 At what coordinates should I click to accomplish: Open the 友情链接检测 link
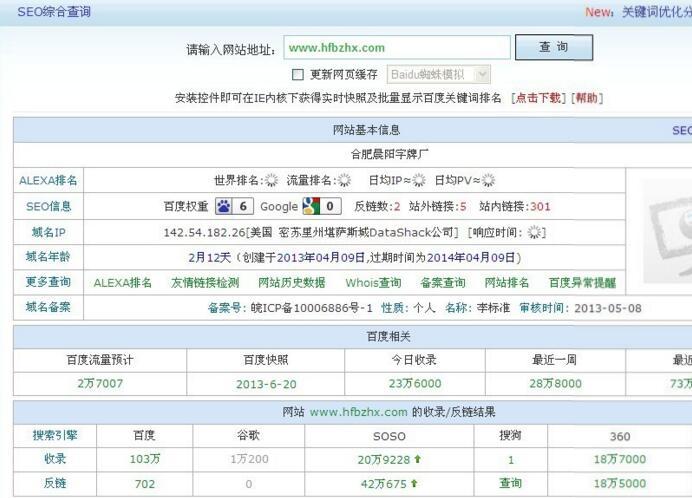(205, 283)
